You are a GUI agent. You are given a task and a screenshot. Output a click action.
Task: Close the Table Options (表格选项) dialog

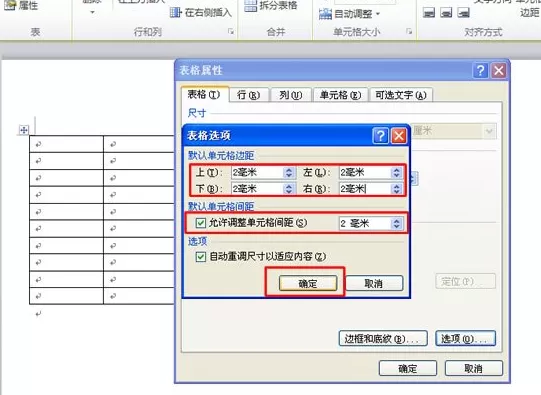pos(399,136)
